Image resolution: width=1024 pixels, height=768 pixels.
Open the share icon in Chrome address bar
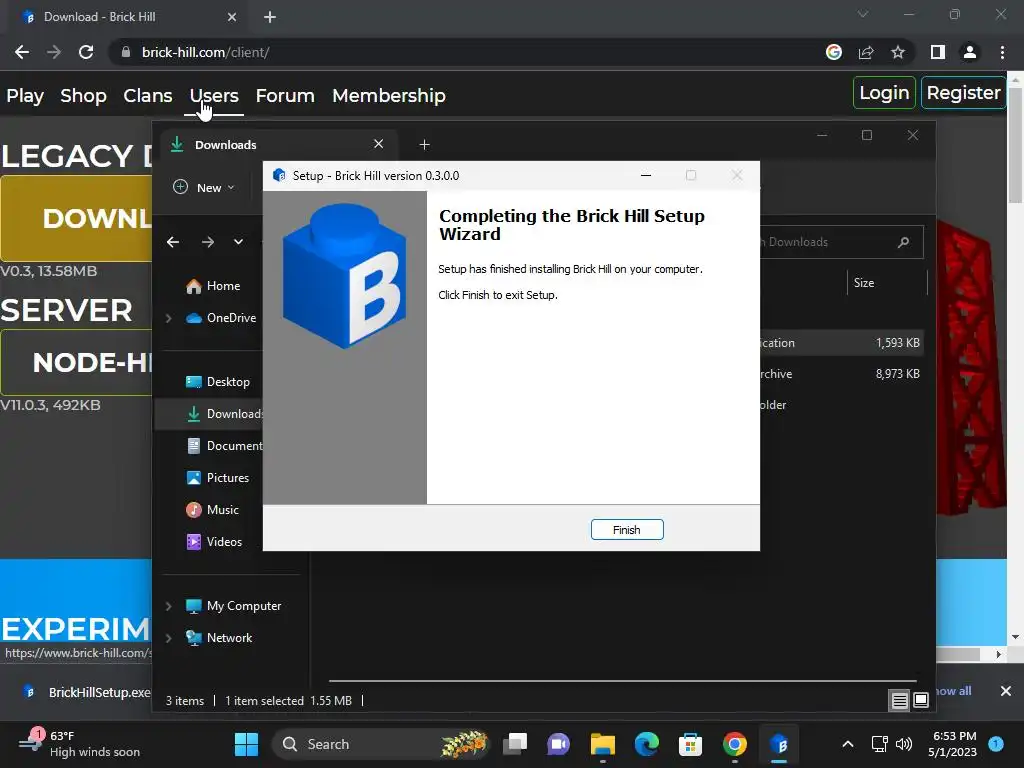click(x=866, y=52)
